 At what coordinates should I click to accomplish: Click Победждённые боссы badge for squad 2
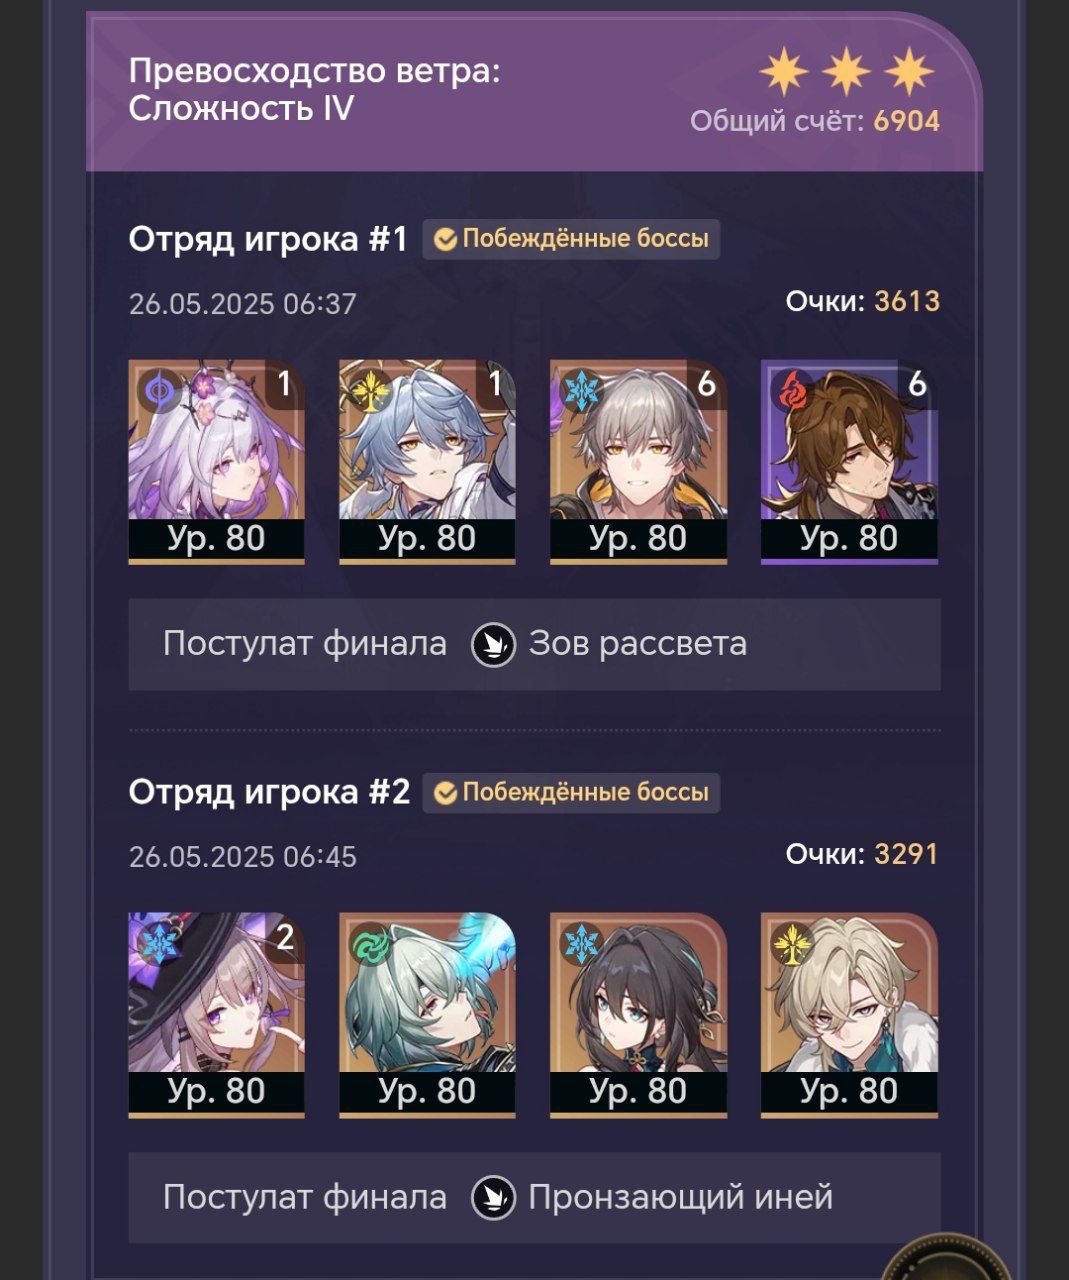tap(571, 792)
